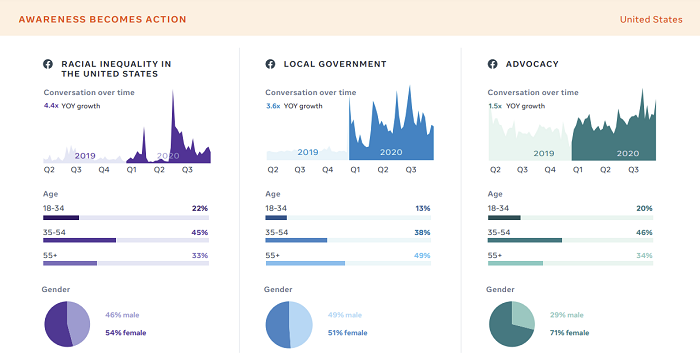Click the Gender label in Local Government panel
The width and height of the screenshot is (700, 360).
click(278, 289)
